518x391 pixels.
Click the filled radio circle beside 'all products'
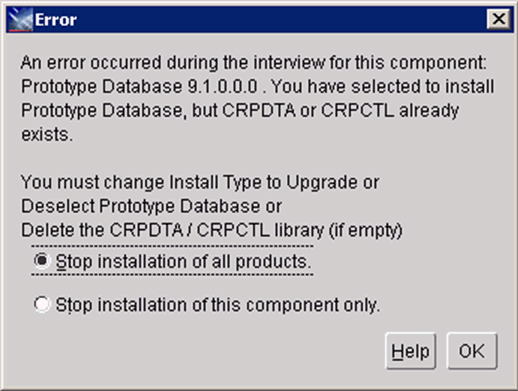coord(42,261)
